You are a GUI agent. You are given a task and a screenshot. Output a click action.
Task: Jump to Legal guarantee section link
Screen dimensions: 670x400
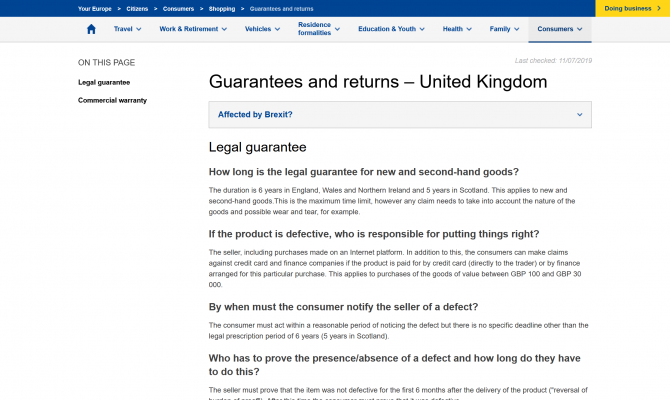tap(104, 82)
